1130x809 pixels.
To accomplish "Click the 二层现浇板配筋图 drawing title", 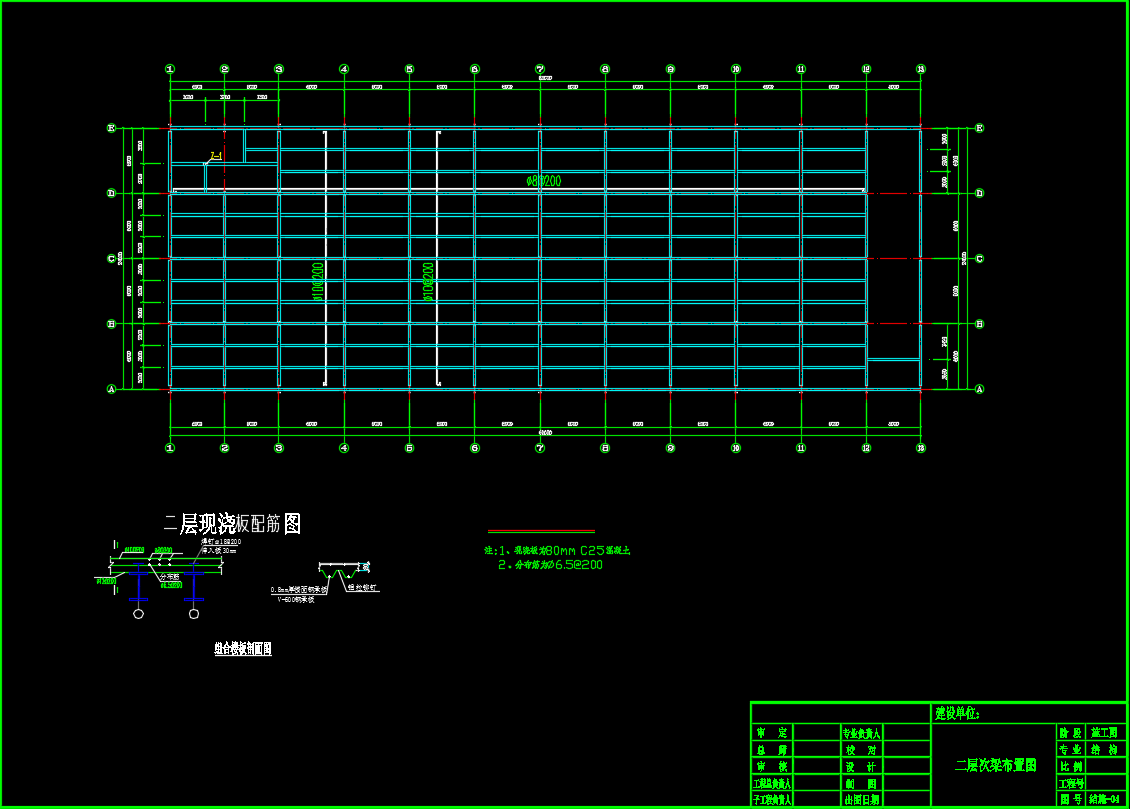I will 232,523.
